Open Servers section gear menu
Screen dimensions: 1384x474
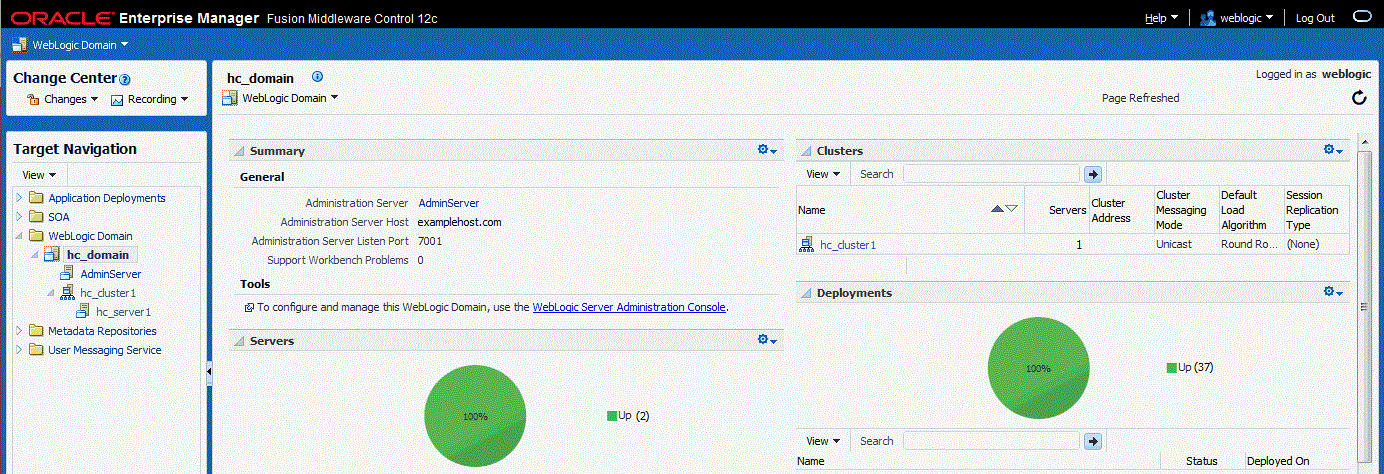(x=767, y=340)
